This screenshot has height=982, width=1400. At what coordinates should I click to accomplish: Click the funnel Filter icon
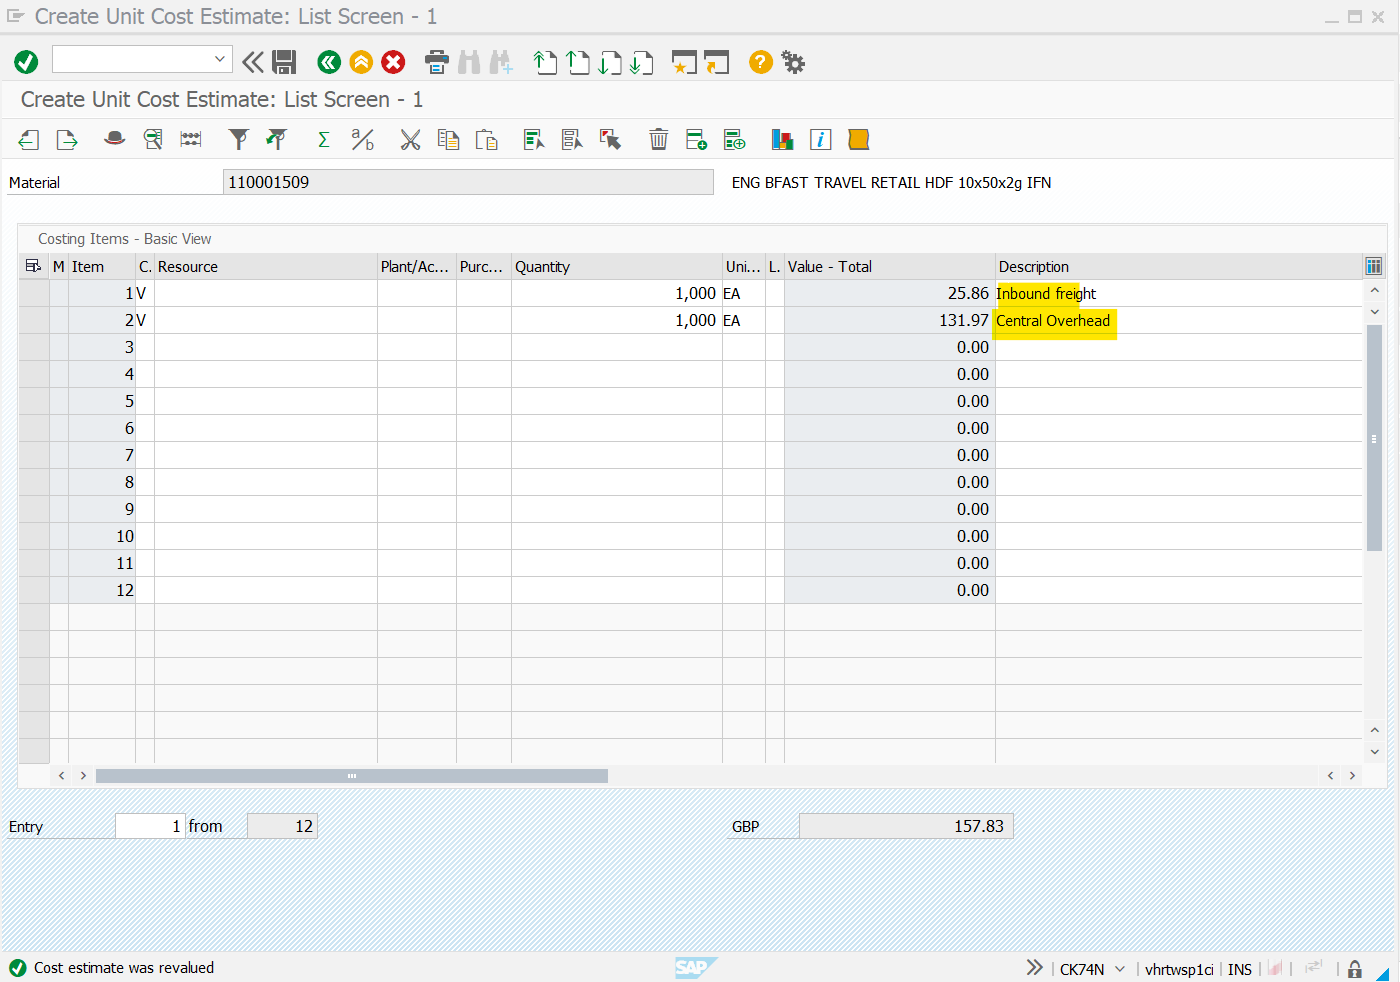tap(238, 140)
